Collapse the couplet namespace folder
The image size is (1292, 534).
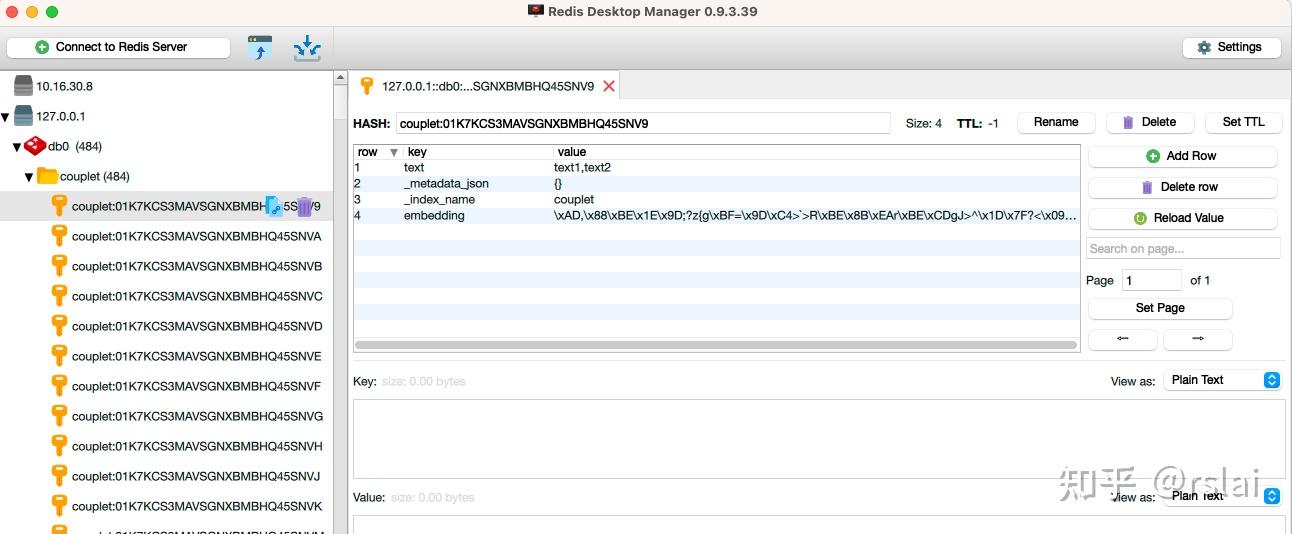(x=29, y=176)
